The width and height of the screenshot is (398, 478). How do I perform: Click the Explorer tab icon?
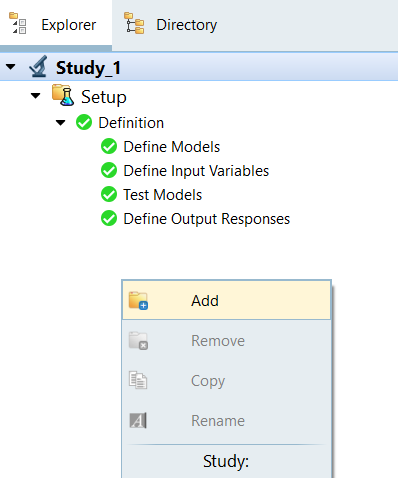coord(18,23)
